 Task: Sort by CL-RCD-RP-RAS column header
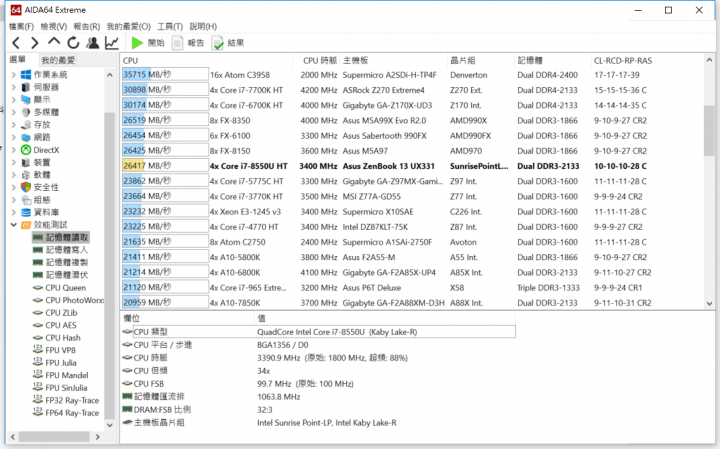(x=623, y=61)
